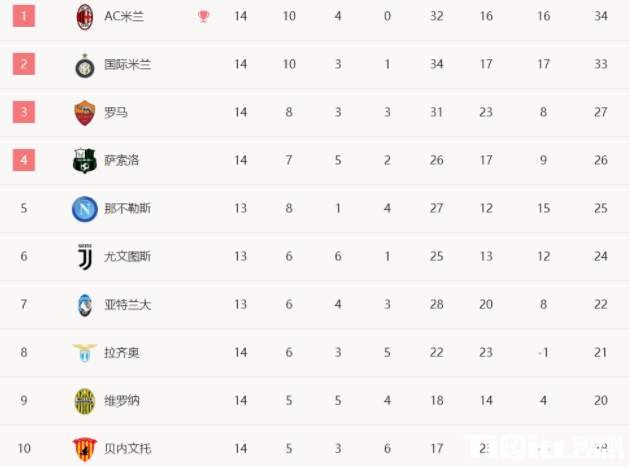
Task: Click the Lazio club crest
Action: [85, 352]
